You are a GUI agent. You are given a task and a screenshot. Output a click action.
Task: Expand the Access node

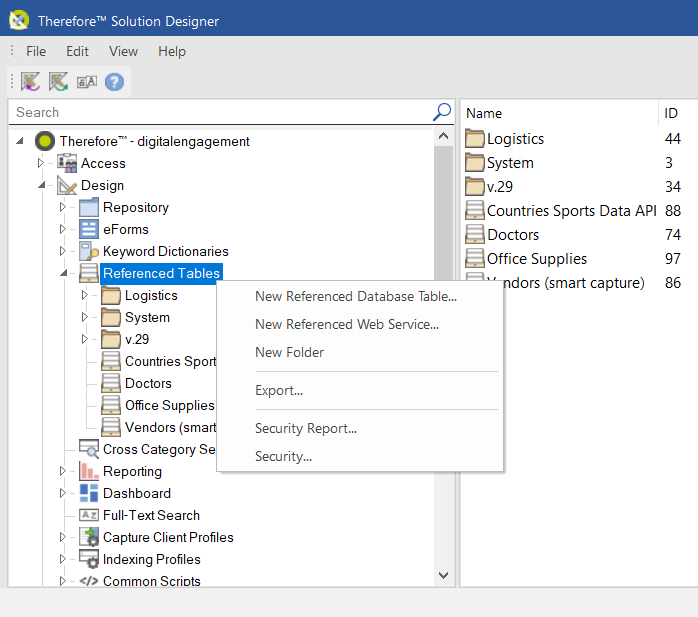click(41, 163)
